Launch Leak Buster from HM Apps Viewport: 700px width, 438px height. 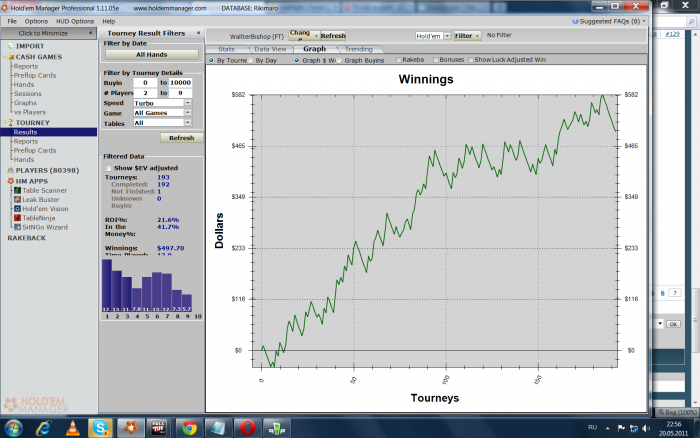tap(40, 200)
